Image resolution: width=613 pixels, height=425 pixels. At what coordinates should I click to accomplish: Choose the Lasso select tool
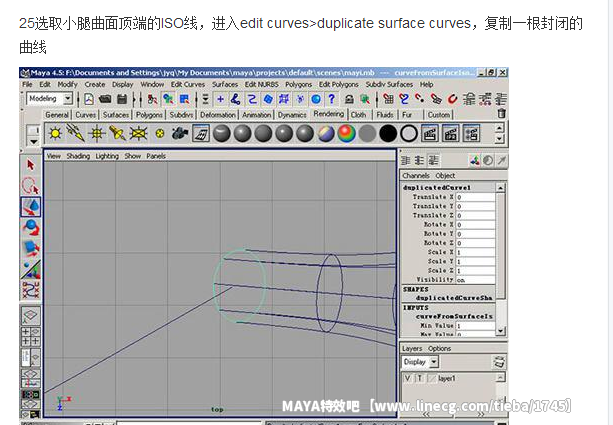(30, 186)
